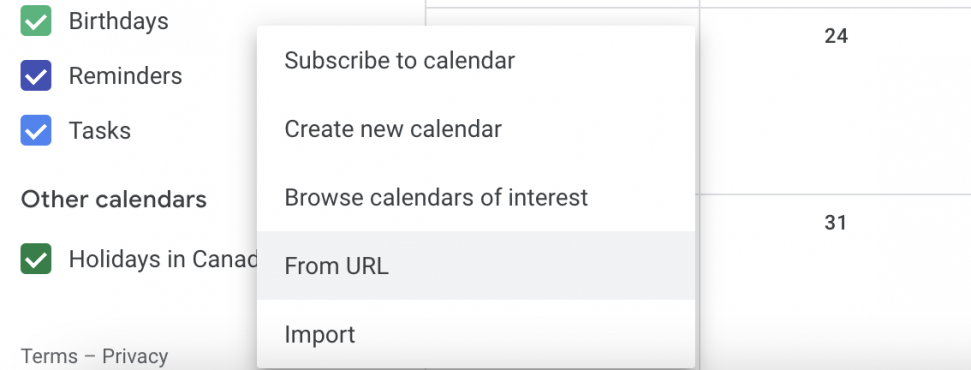This screenshot has width=971, height=370.
Task: Disable the Tasks calendar checkbox
Action: 36,131
